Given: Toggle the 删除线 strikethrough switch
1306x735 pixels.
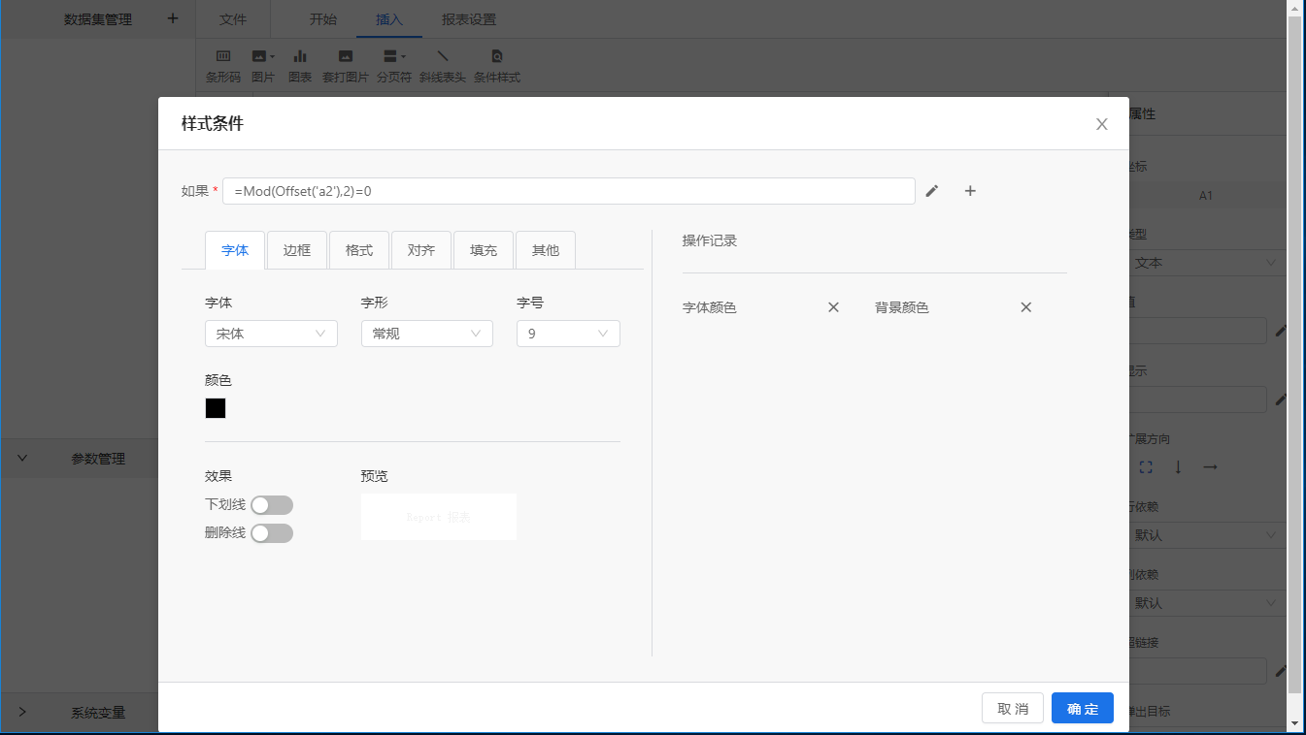Looking at the screenshot, I should 272,533.
